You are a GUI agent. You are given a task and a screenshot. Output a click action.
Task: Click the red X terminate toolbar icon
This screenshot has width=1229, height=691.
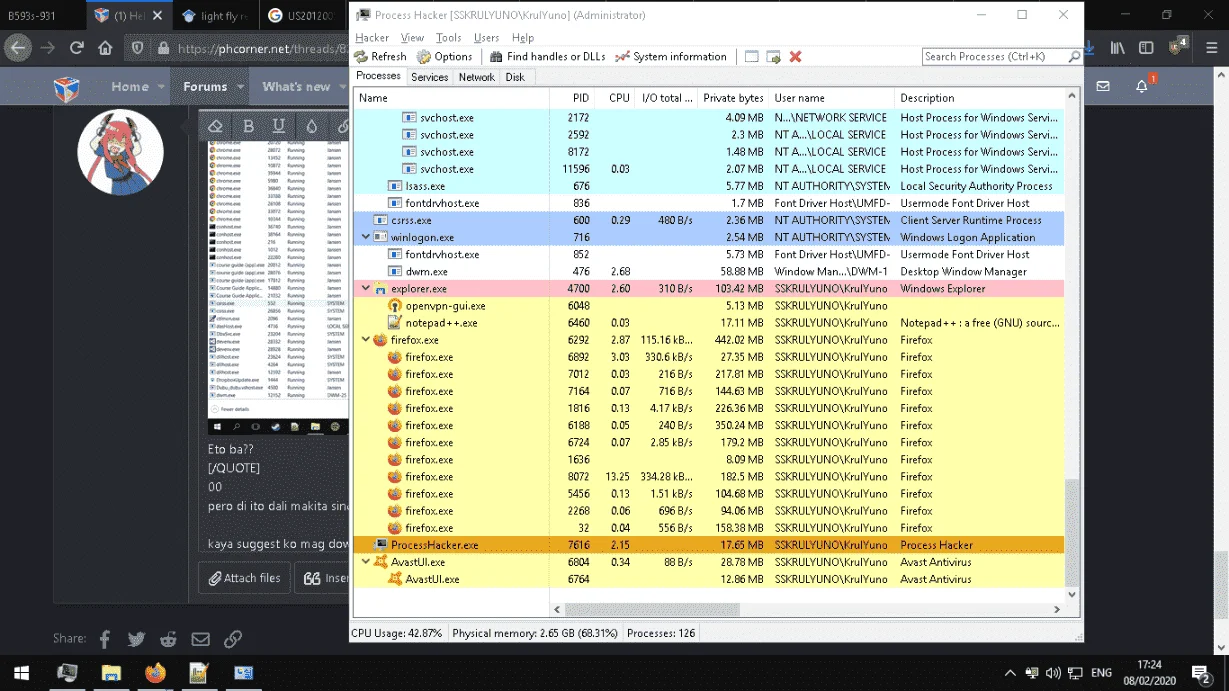coord(796,57)
